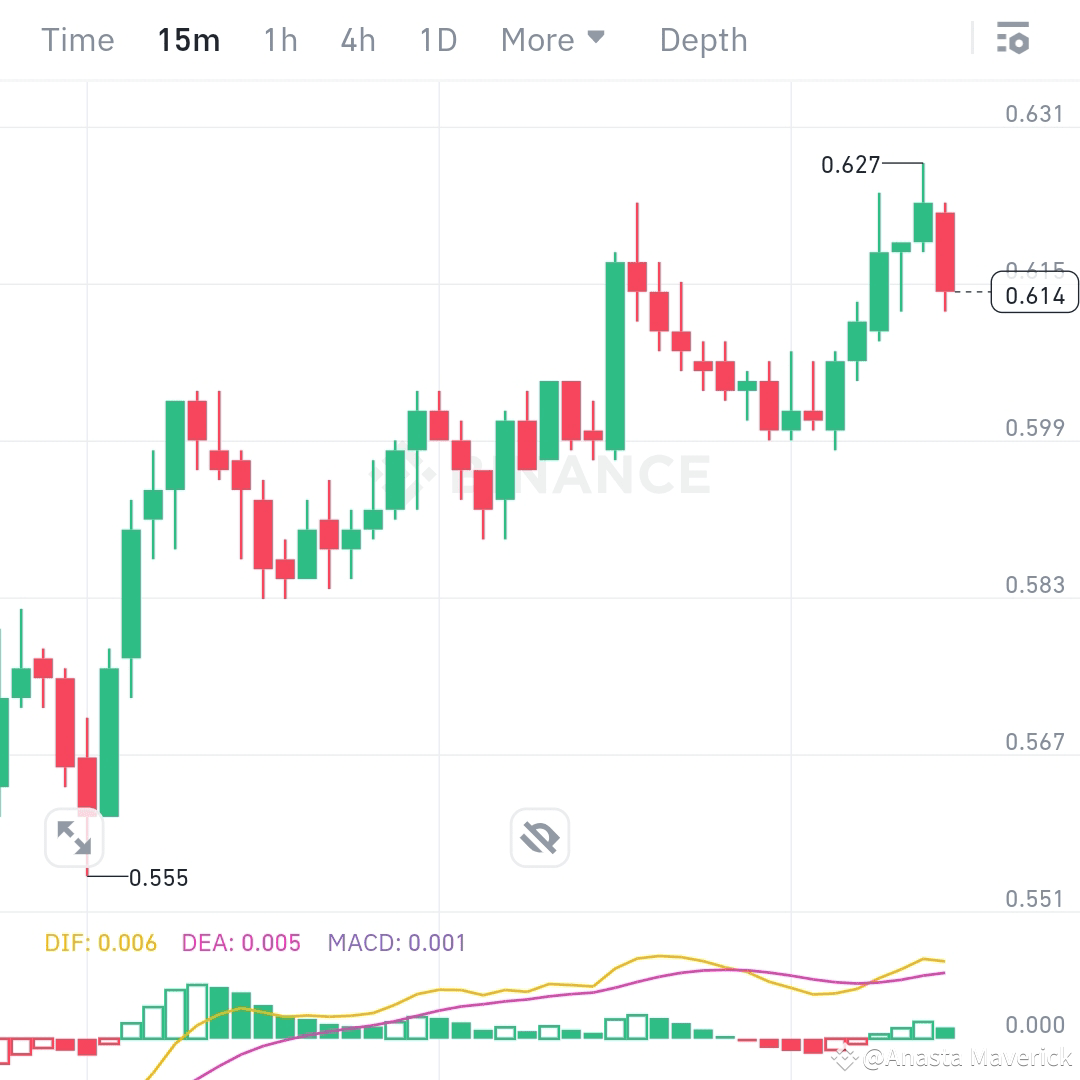Switch to the 1h interval
Image resolution: width=1080 pixels, height=1080 pixels.
coord(279,40)
